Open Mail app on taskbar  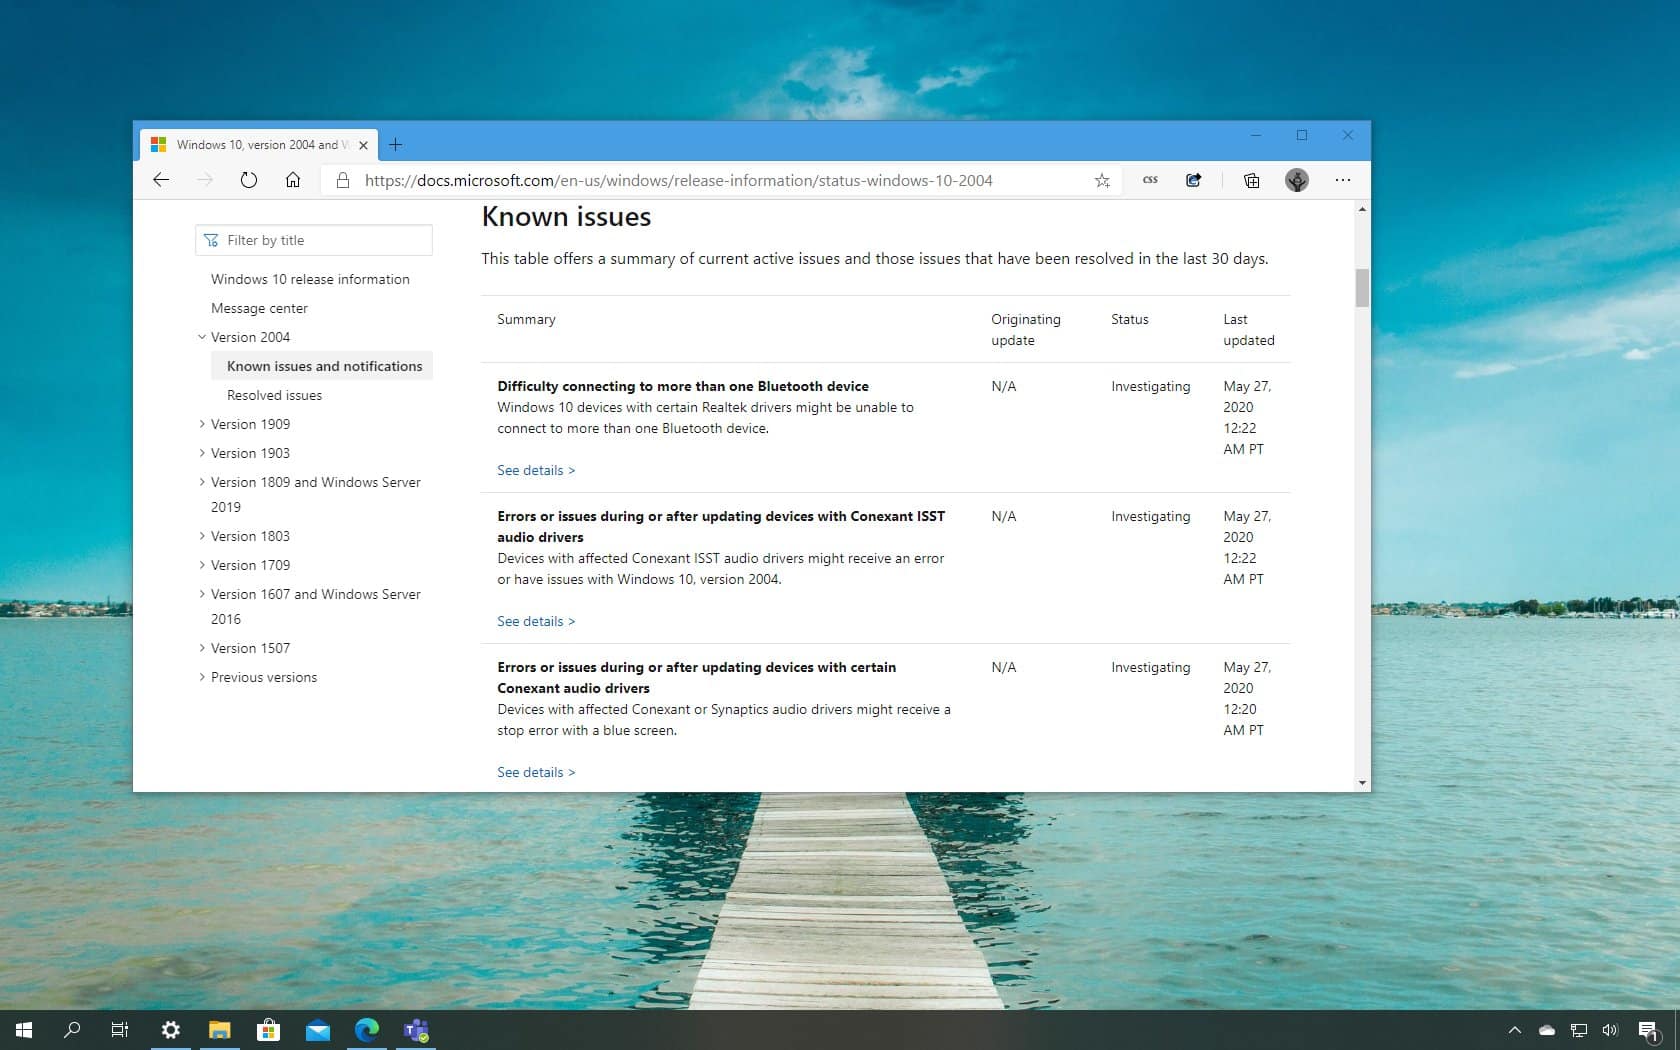point(318,1029)
